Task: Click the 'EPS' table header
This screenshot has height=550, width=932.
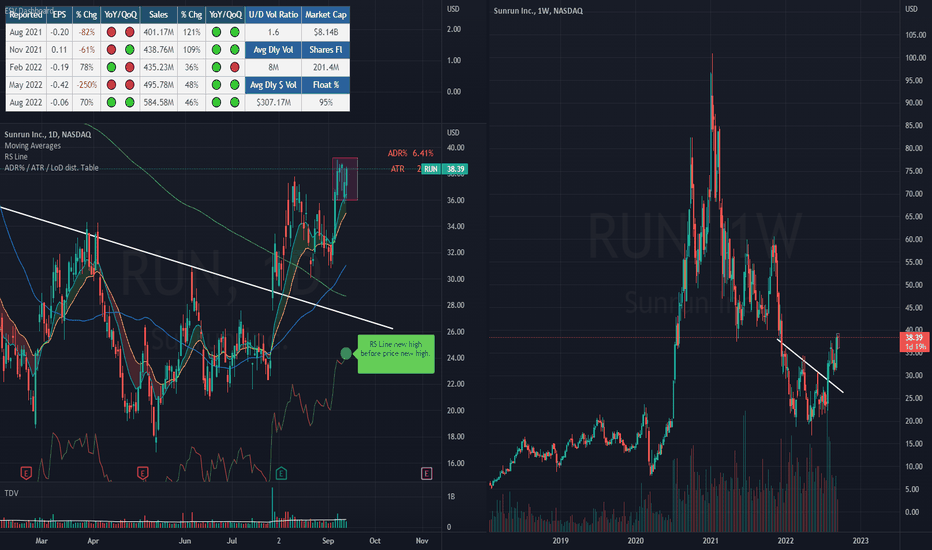Action: pyautogui.click(x=59, y=14)
